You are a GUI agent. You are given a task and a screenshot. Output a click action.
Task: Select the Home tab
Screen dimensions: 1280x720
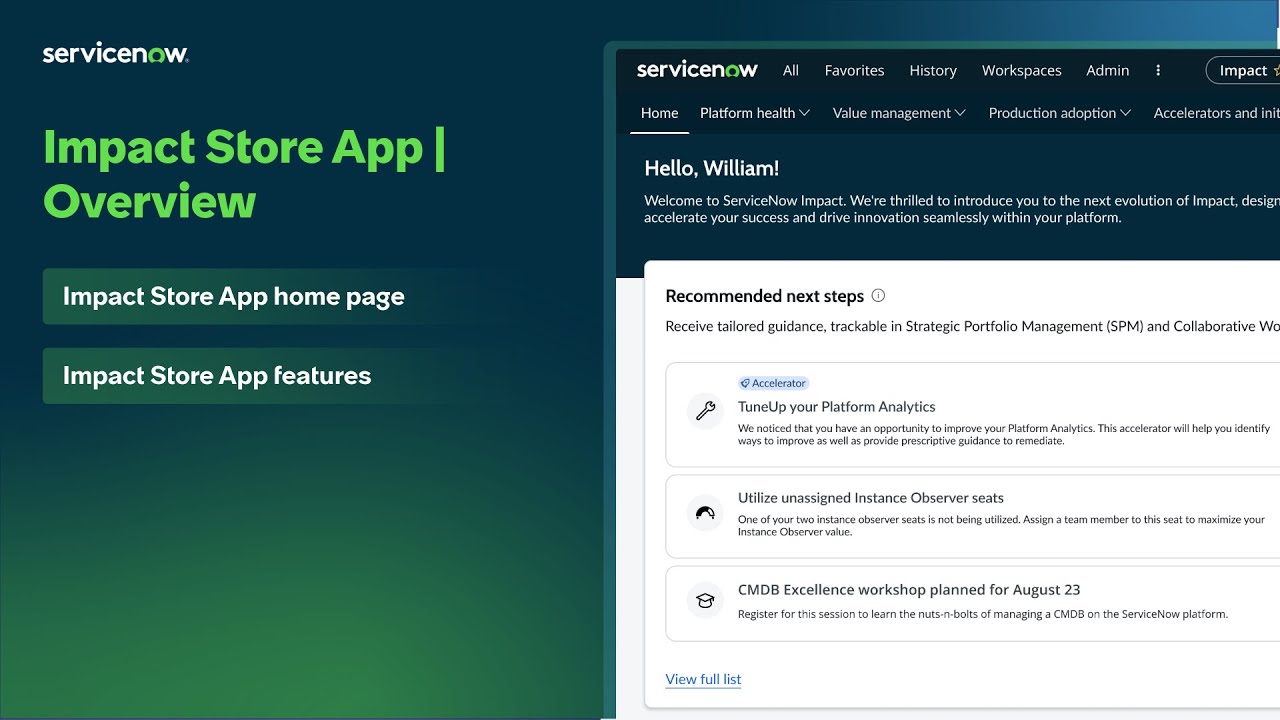tap(658, 113)
